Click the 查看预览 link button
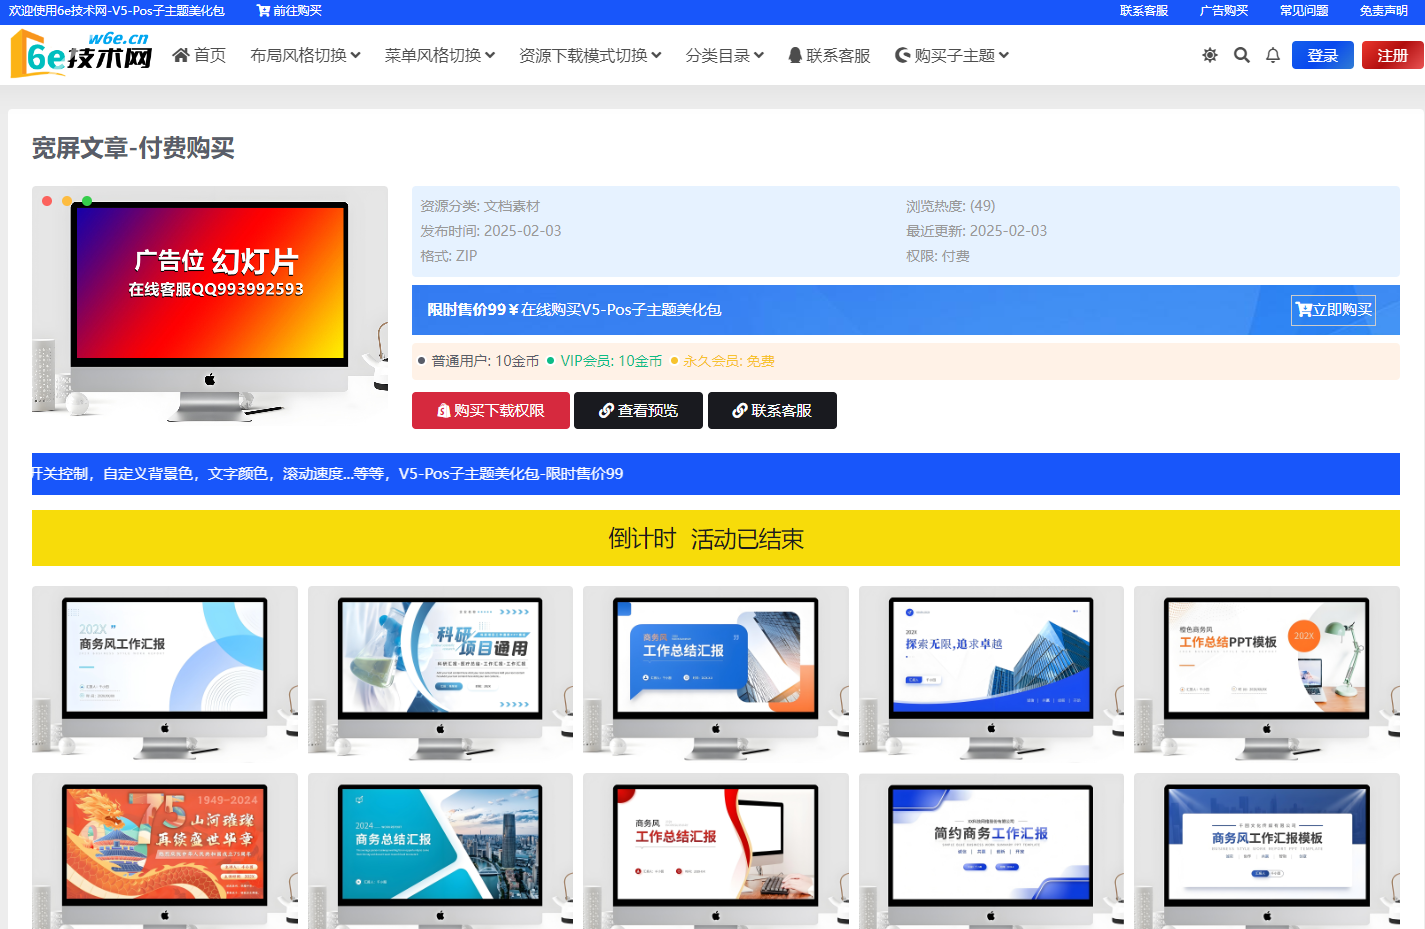Screen dimensions: 1425x929 pos(638,410)
